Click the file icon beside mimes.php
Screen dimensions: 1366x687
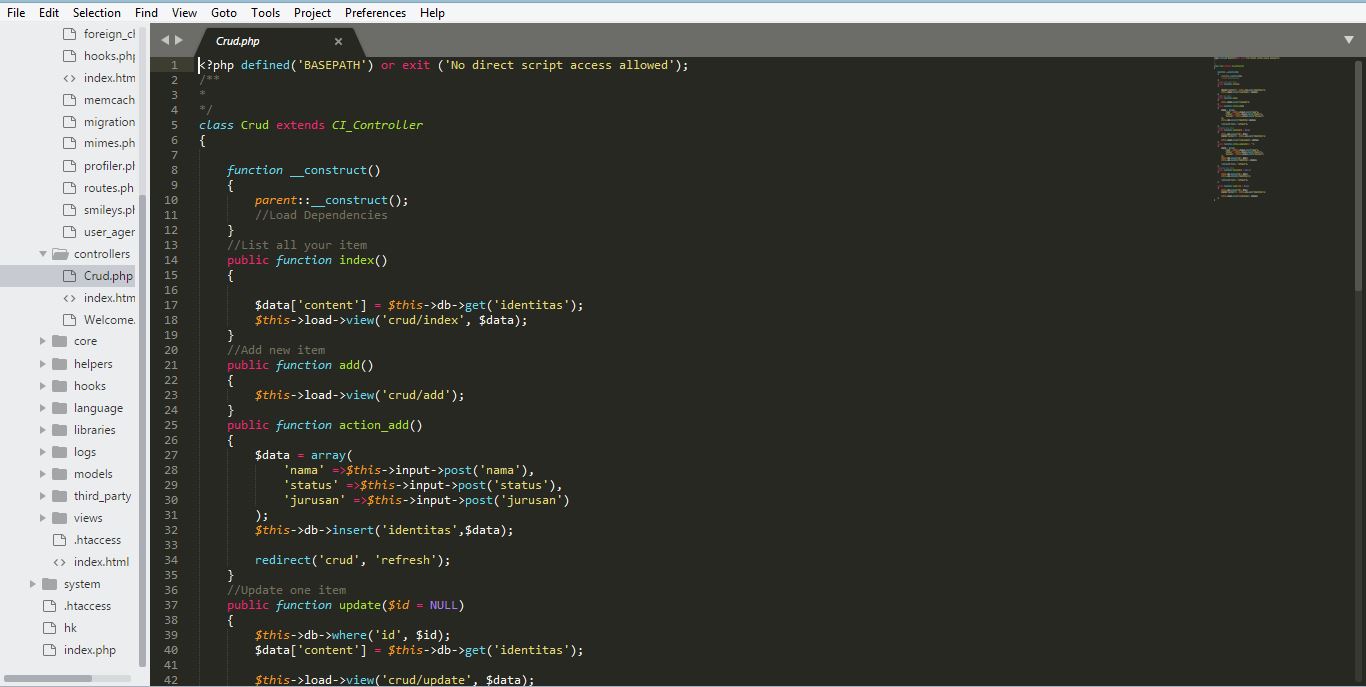tap(69, 143)
